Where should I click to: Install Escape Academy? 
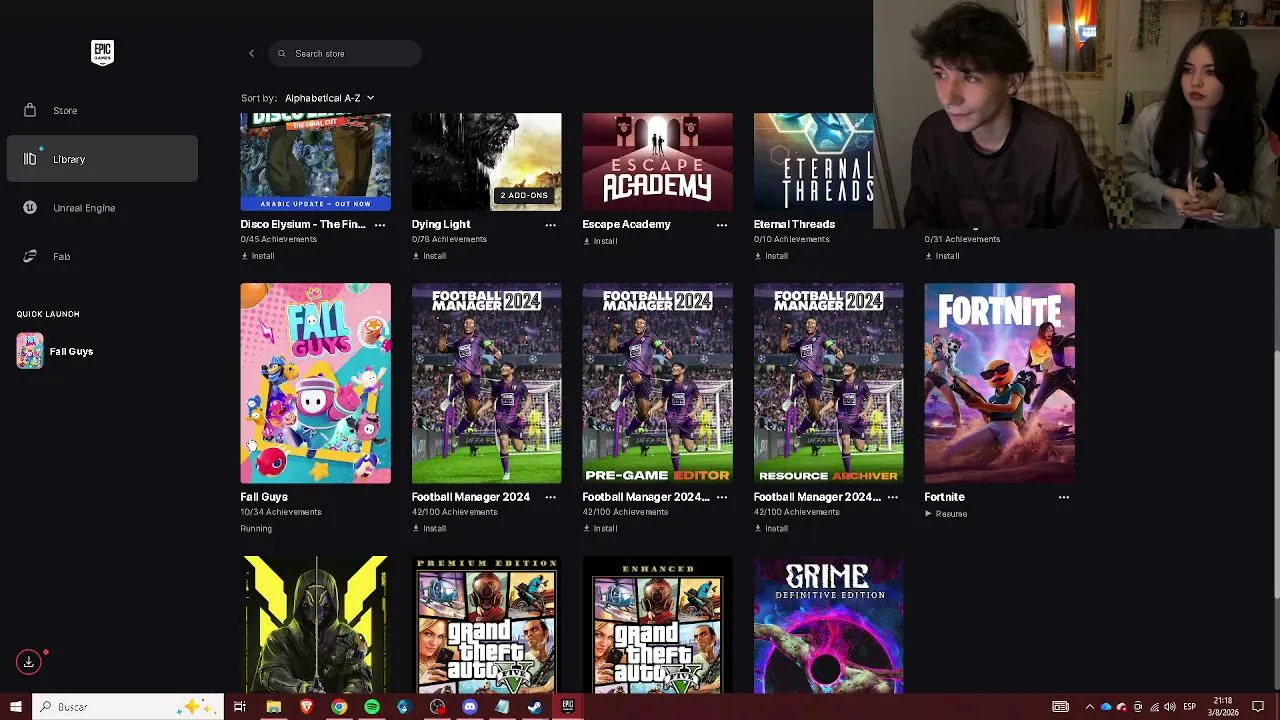600,241
